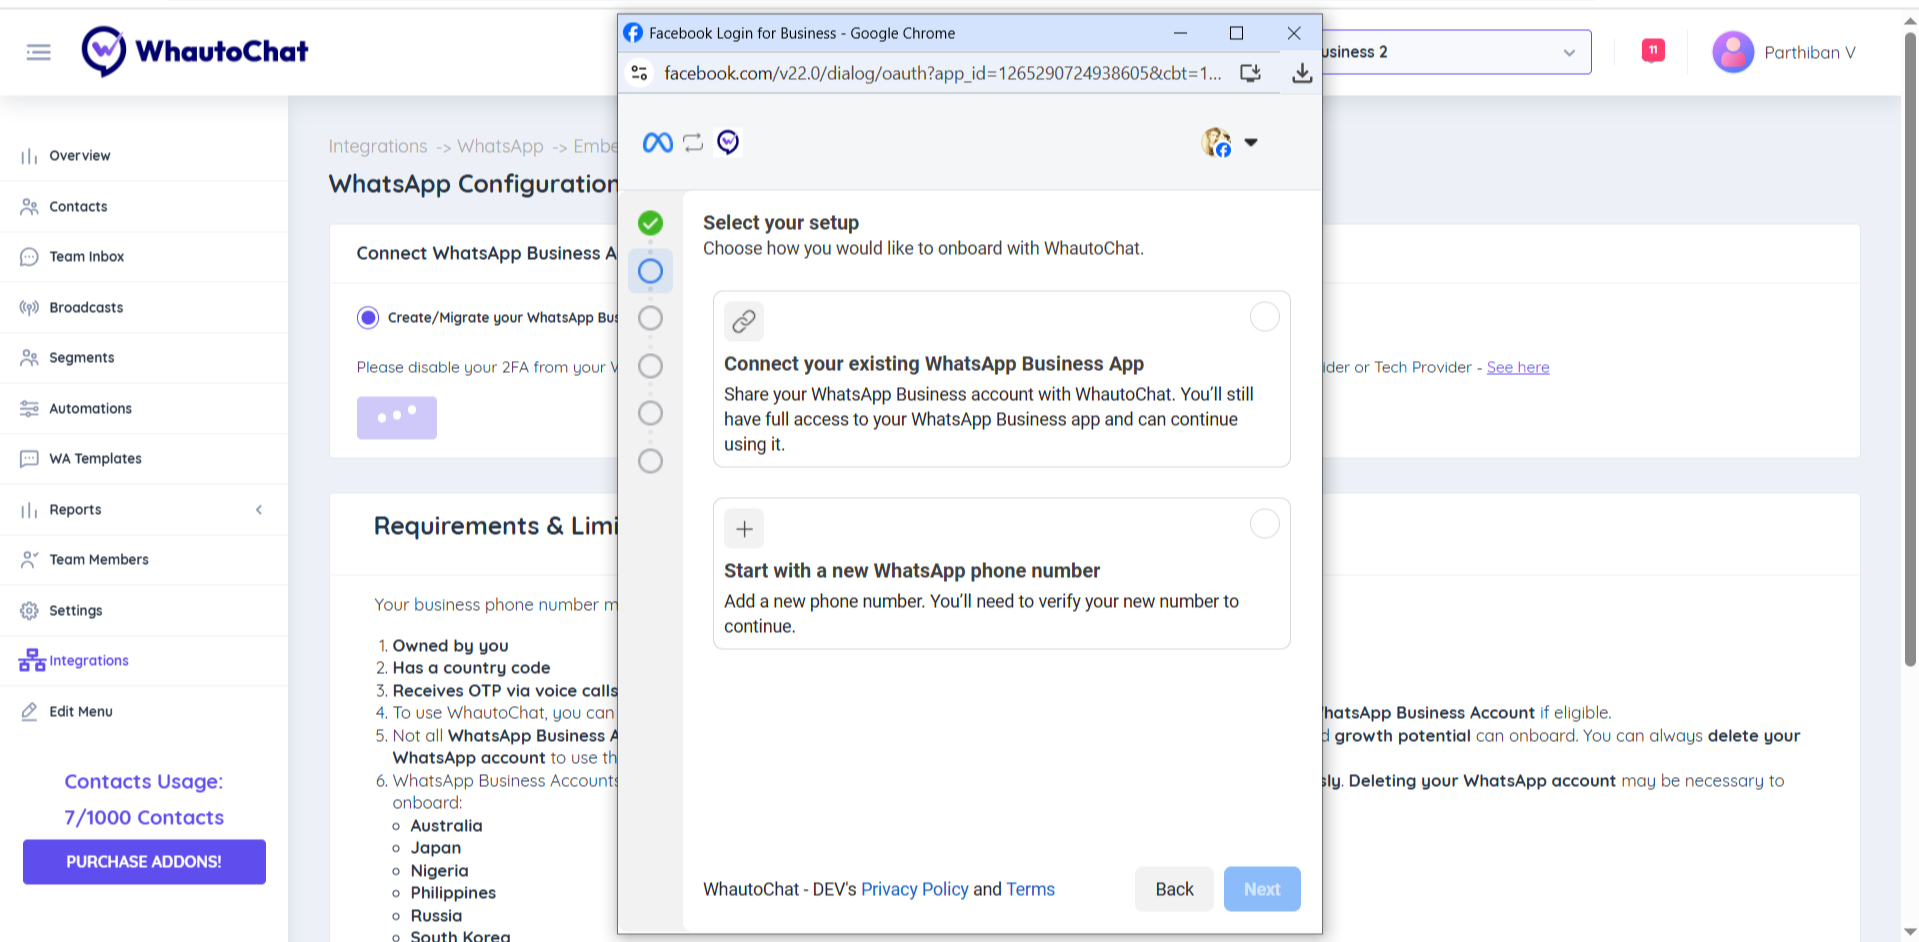Click the WhatsApp breadcrumb link

coord(500,146)
